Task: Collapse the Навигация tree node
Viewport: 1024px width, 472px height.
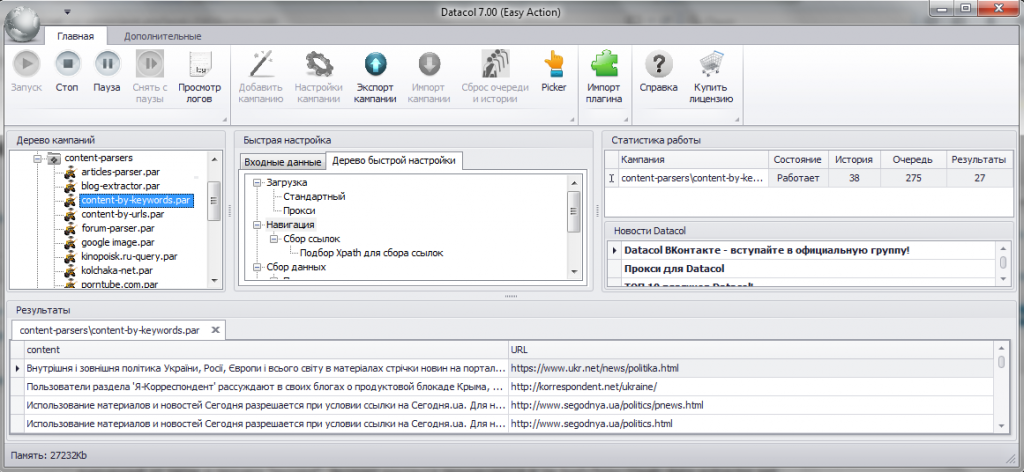Action: coord(257,225)
